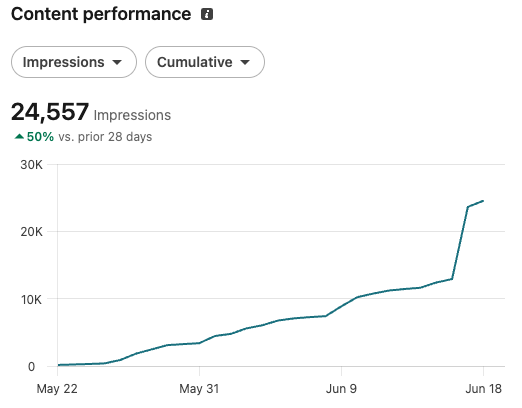This screenshot has height=408, width=522.
Task: Click the 'vs. prior 28 days' text
Action: tap(105, 137)
